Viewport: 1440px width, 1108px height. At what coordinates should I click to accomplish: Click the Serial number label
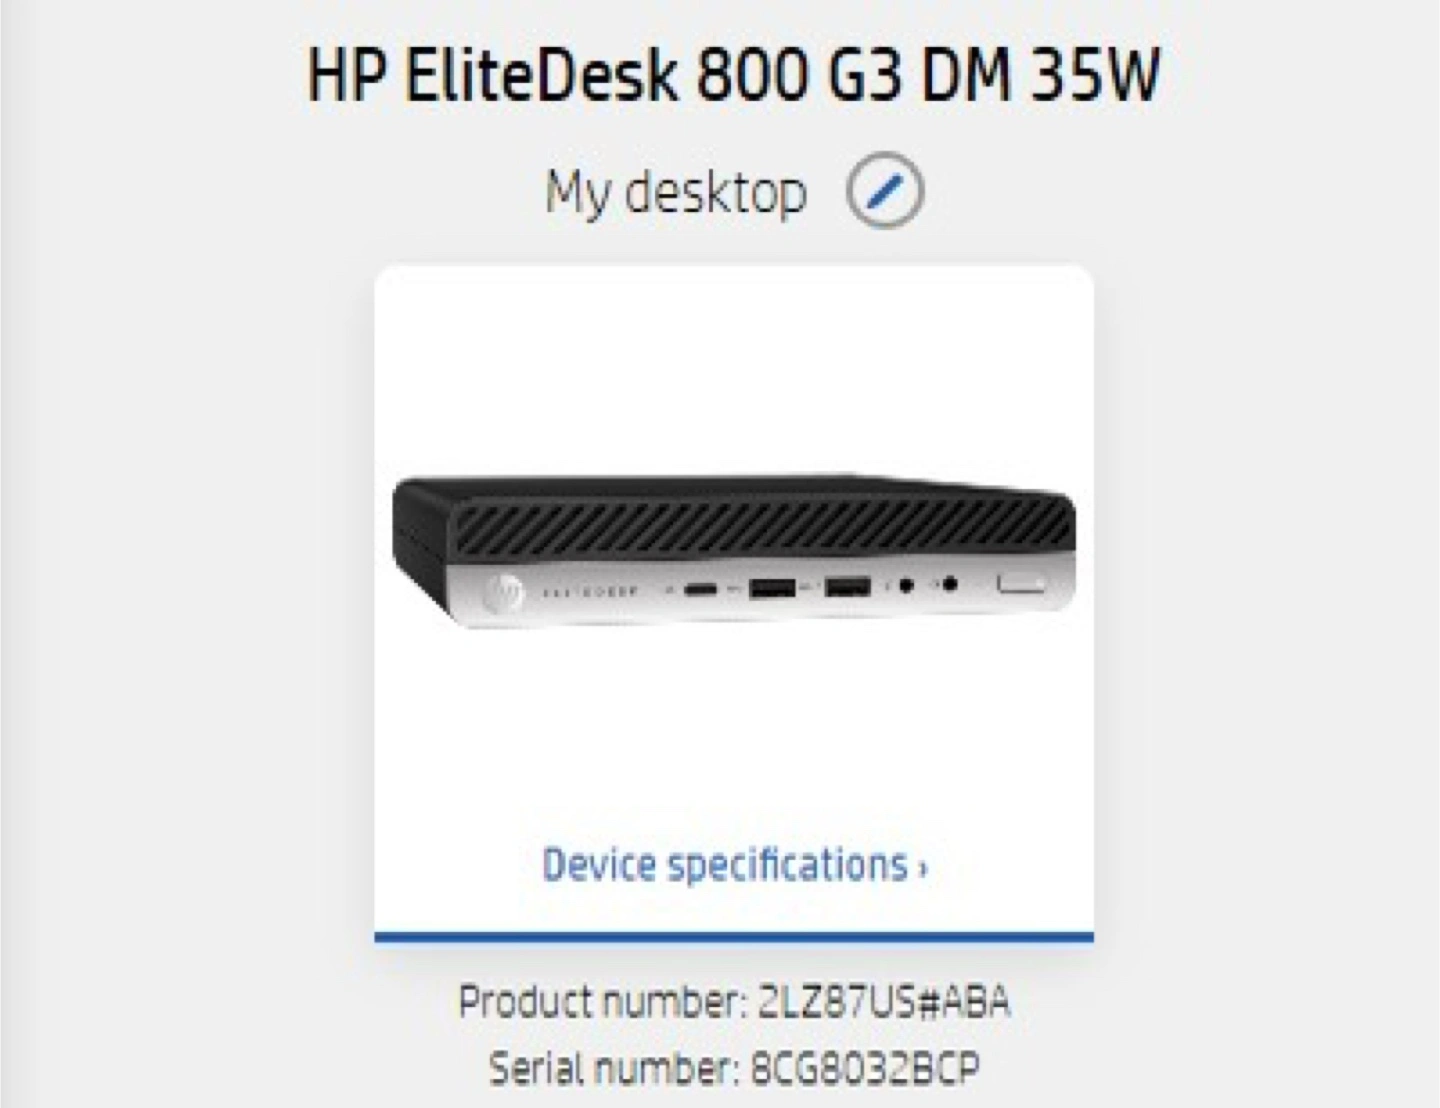coord(615,1069)
